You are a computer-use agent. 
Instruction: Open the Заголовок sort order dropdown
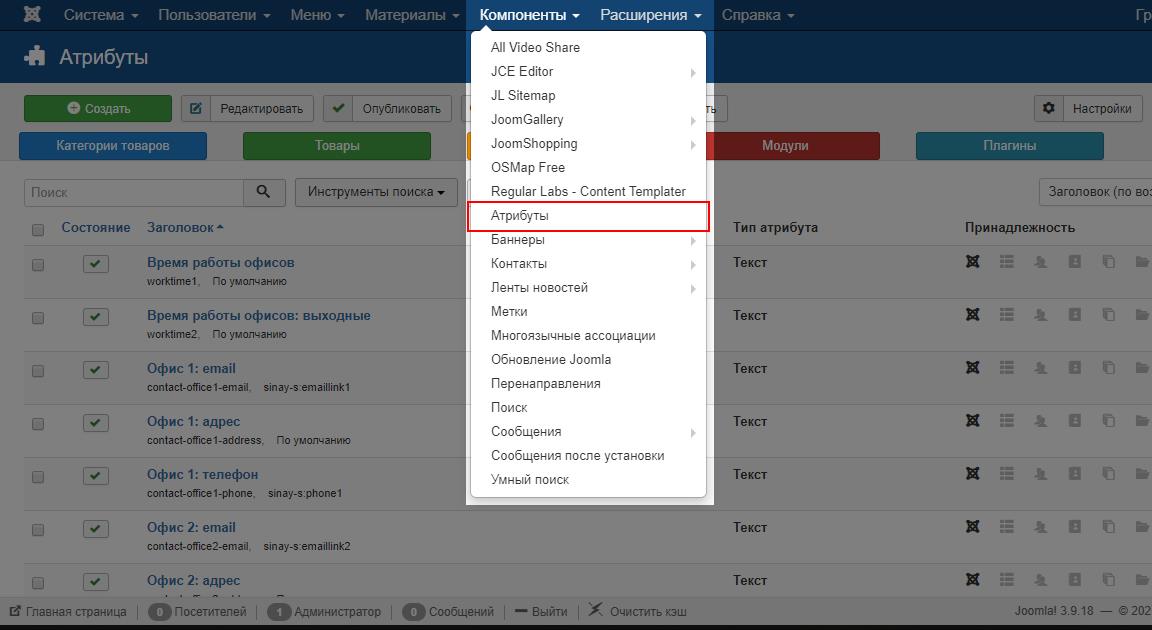[1096, 192]
